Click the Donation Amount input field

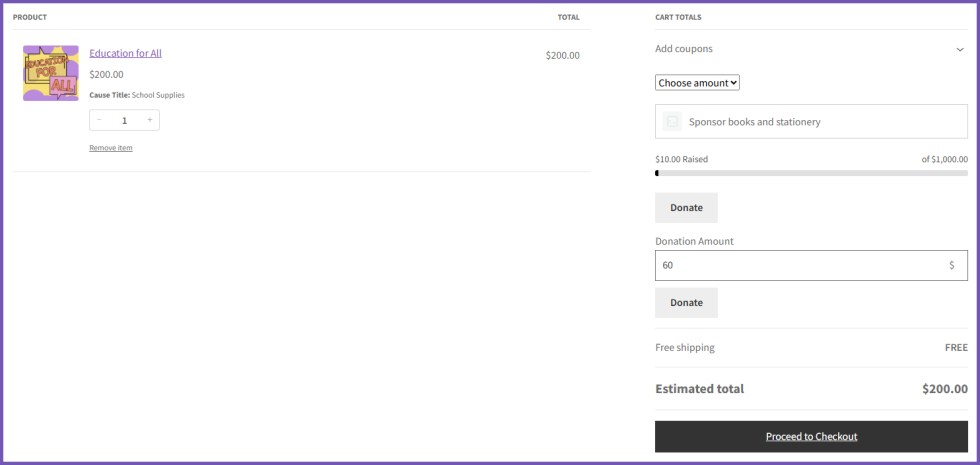tap(811, 266)
